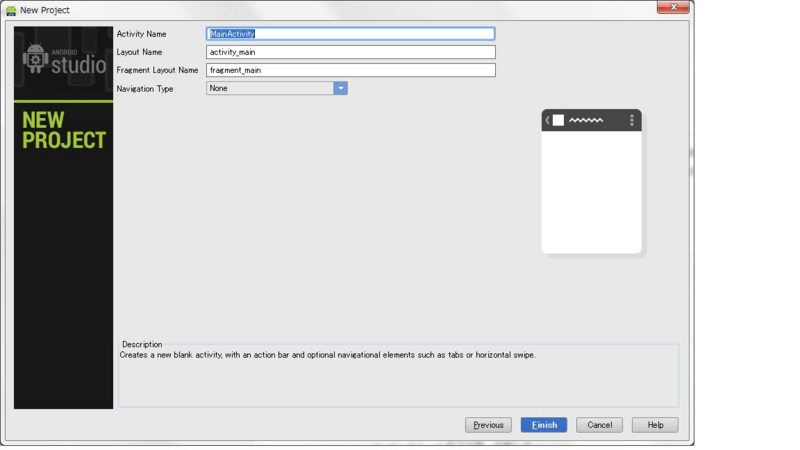Click the Fragment Layout Name field

(351, 70)
